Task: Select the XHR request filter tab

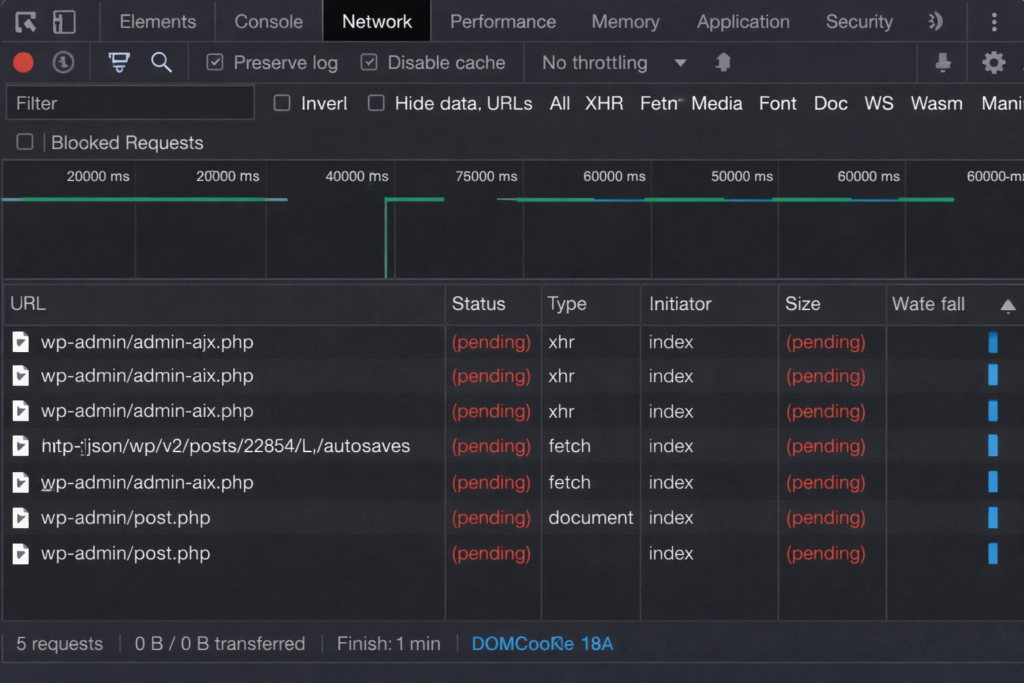Action: (x=604, y=103)
